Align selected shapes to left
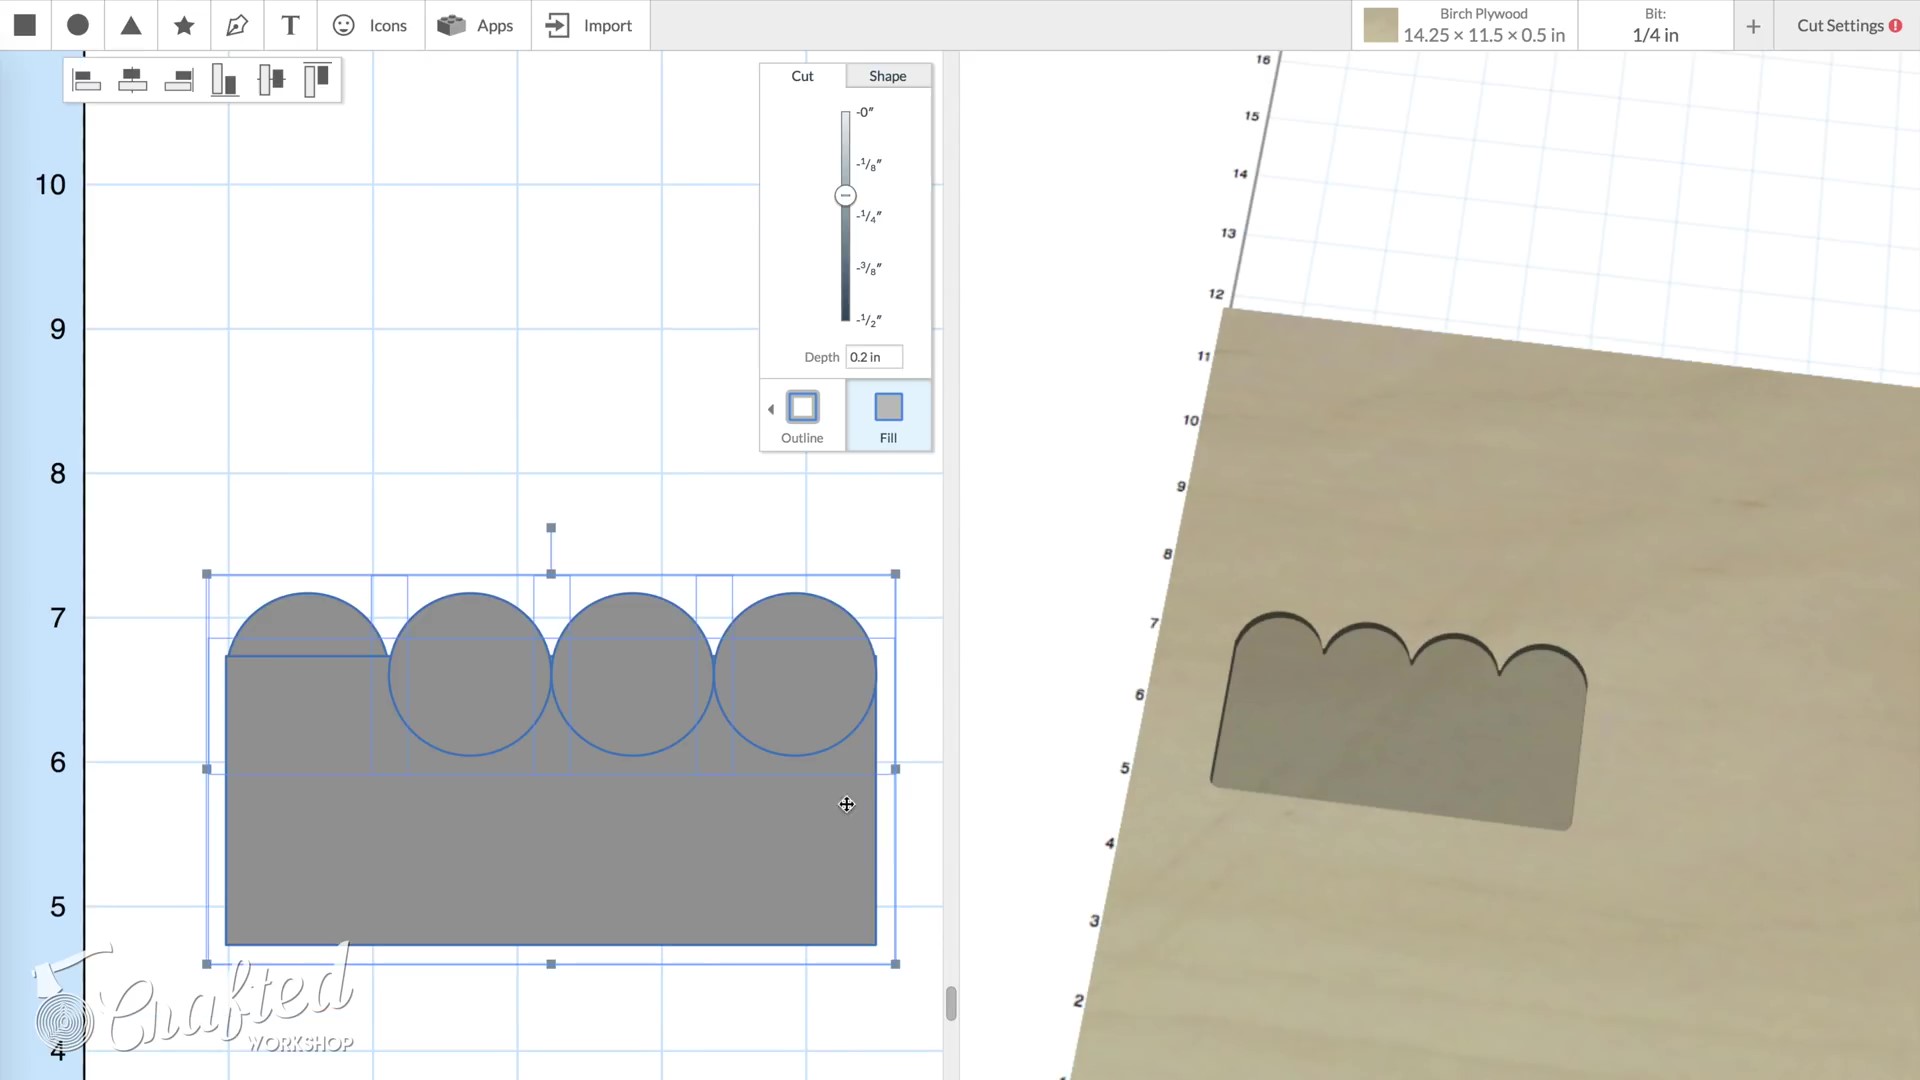Image resolution: width=1920 pixels, height=1080 pixels. [x=87, y=81]
